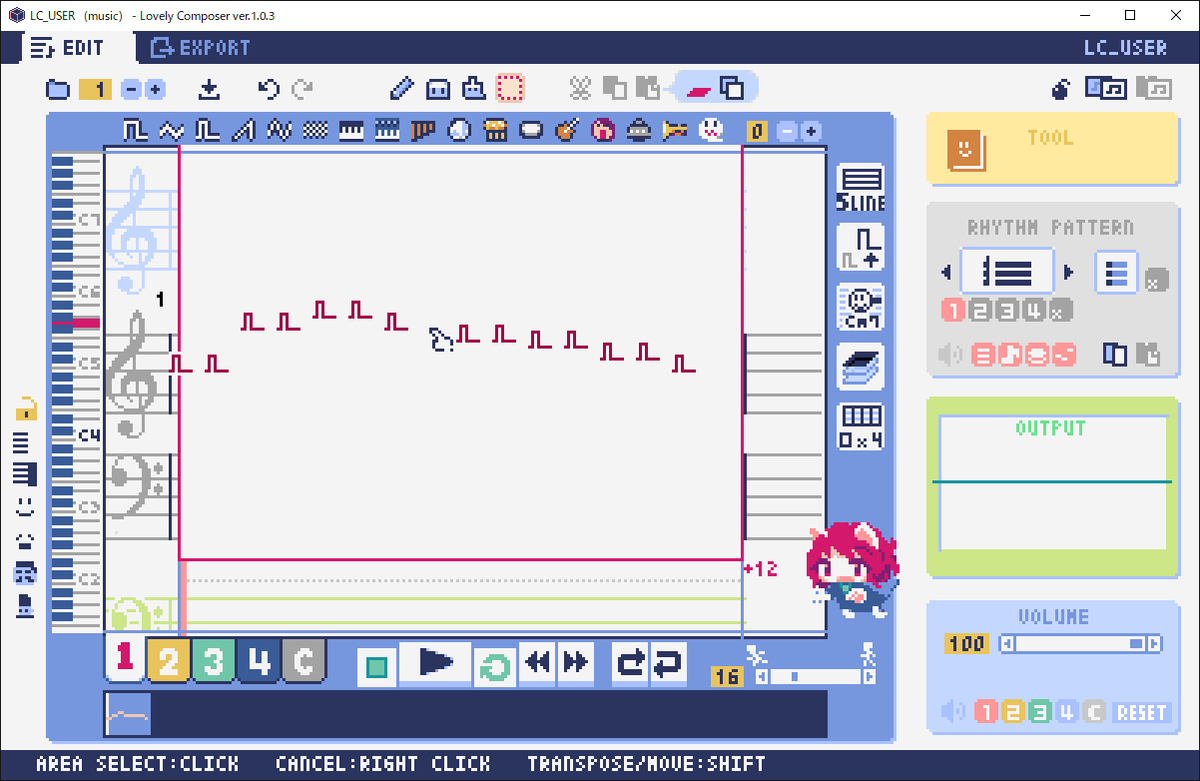Click the scissors cut icon
Viewport: 1200px width, 781px height.
coord(581,88)
